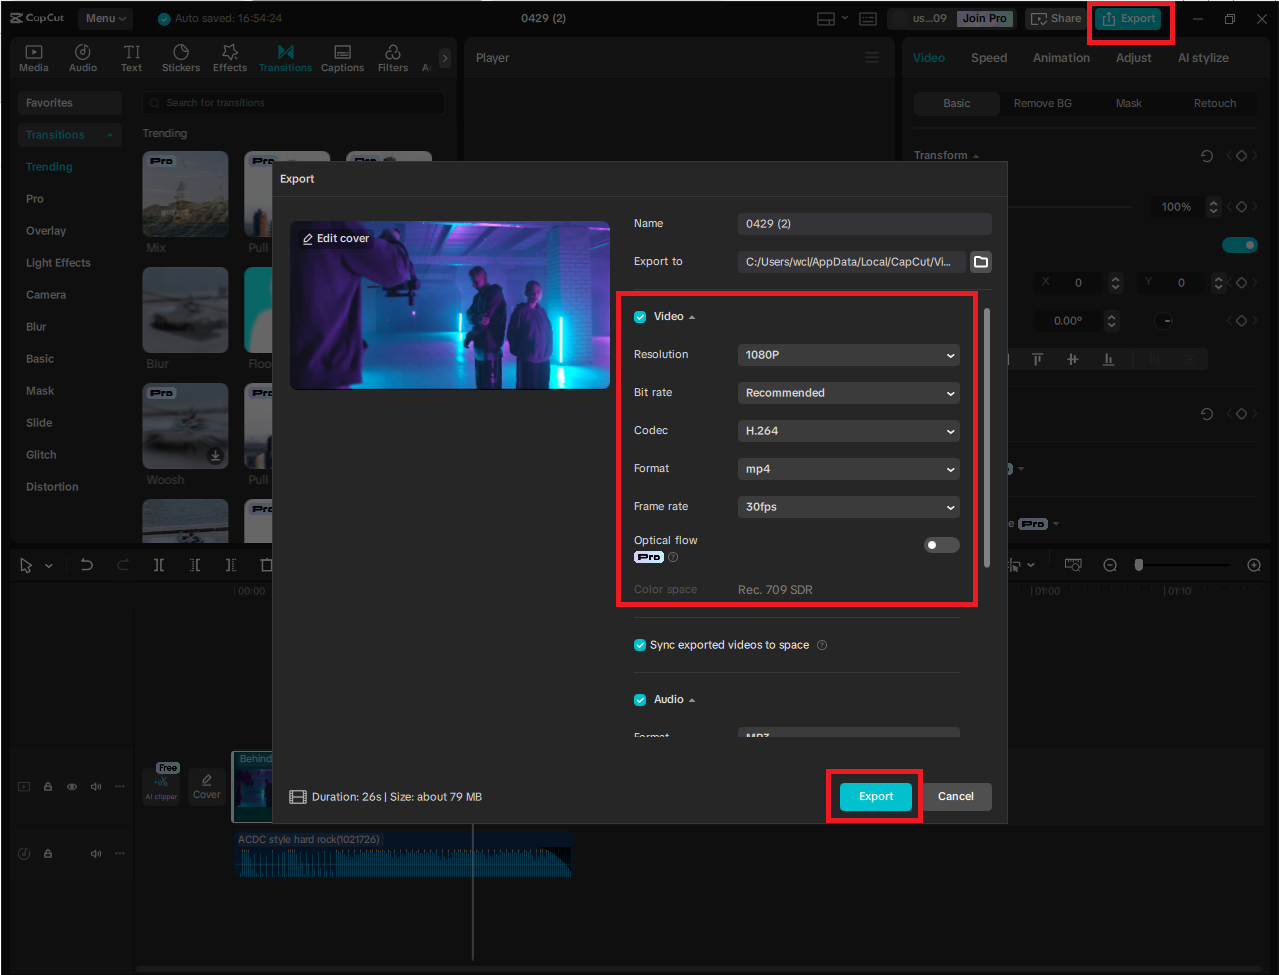Enable the Optical flow switch

(x=941, y=545)
